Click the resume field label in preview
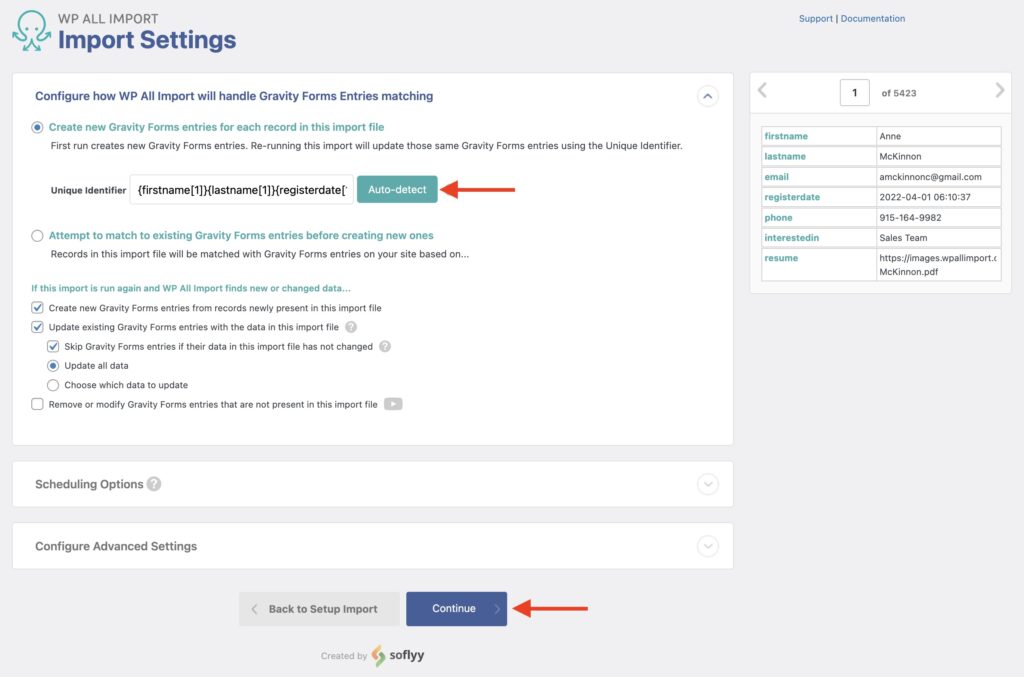1024x677 pixels. click(781, 258)
